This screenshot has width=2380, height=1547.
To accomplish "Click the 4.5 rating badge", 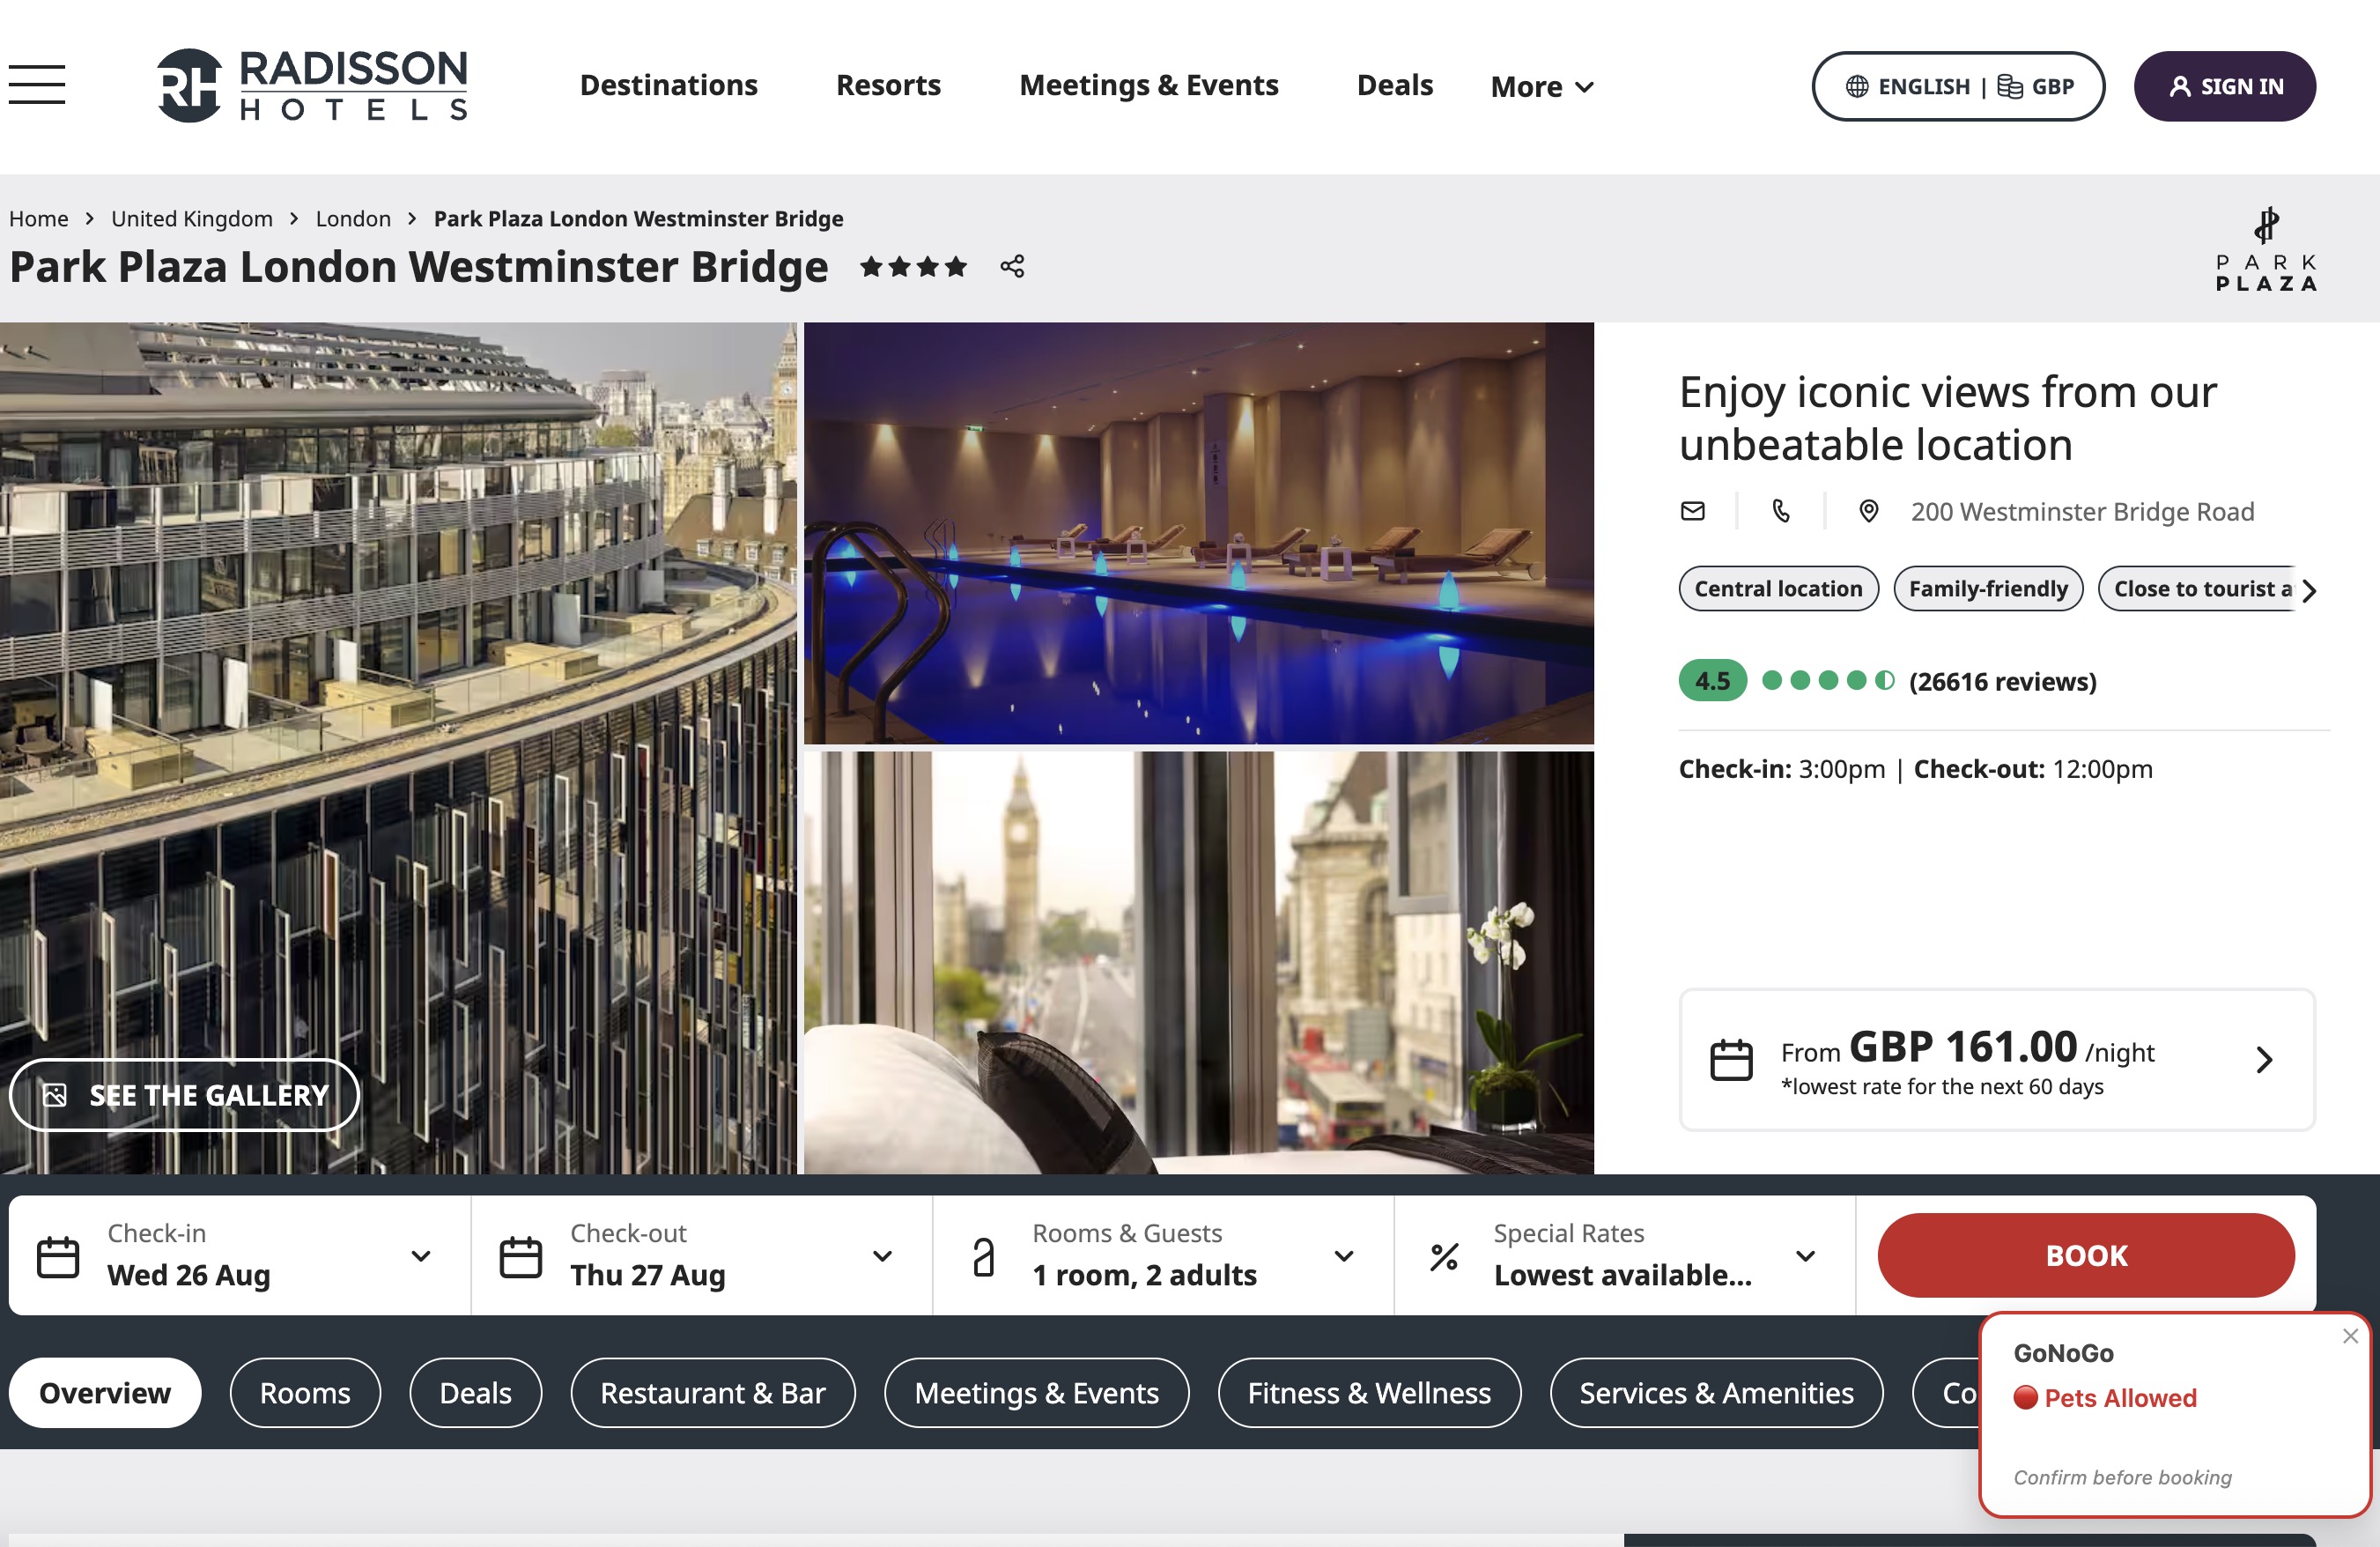I will click(x=1712, y=681).
